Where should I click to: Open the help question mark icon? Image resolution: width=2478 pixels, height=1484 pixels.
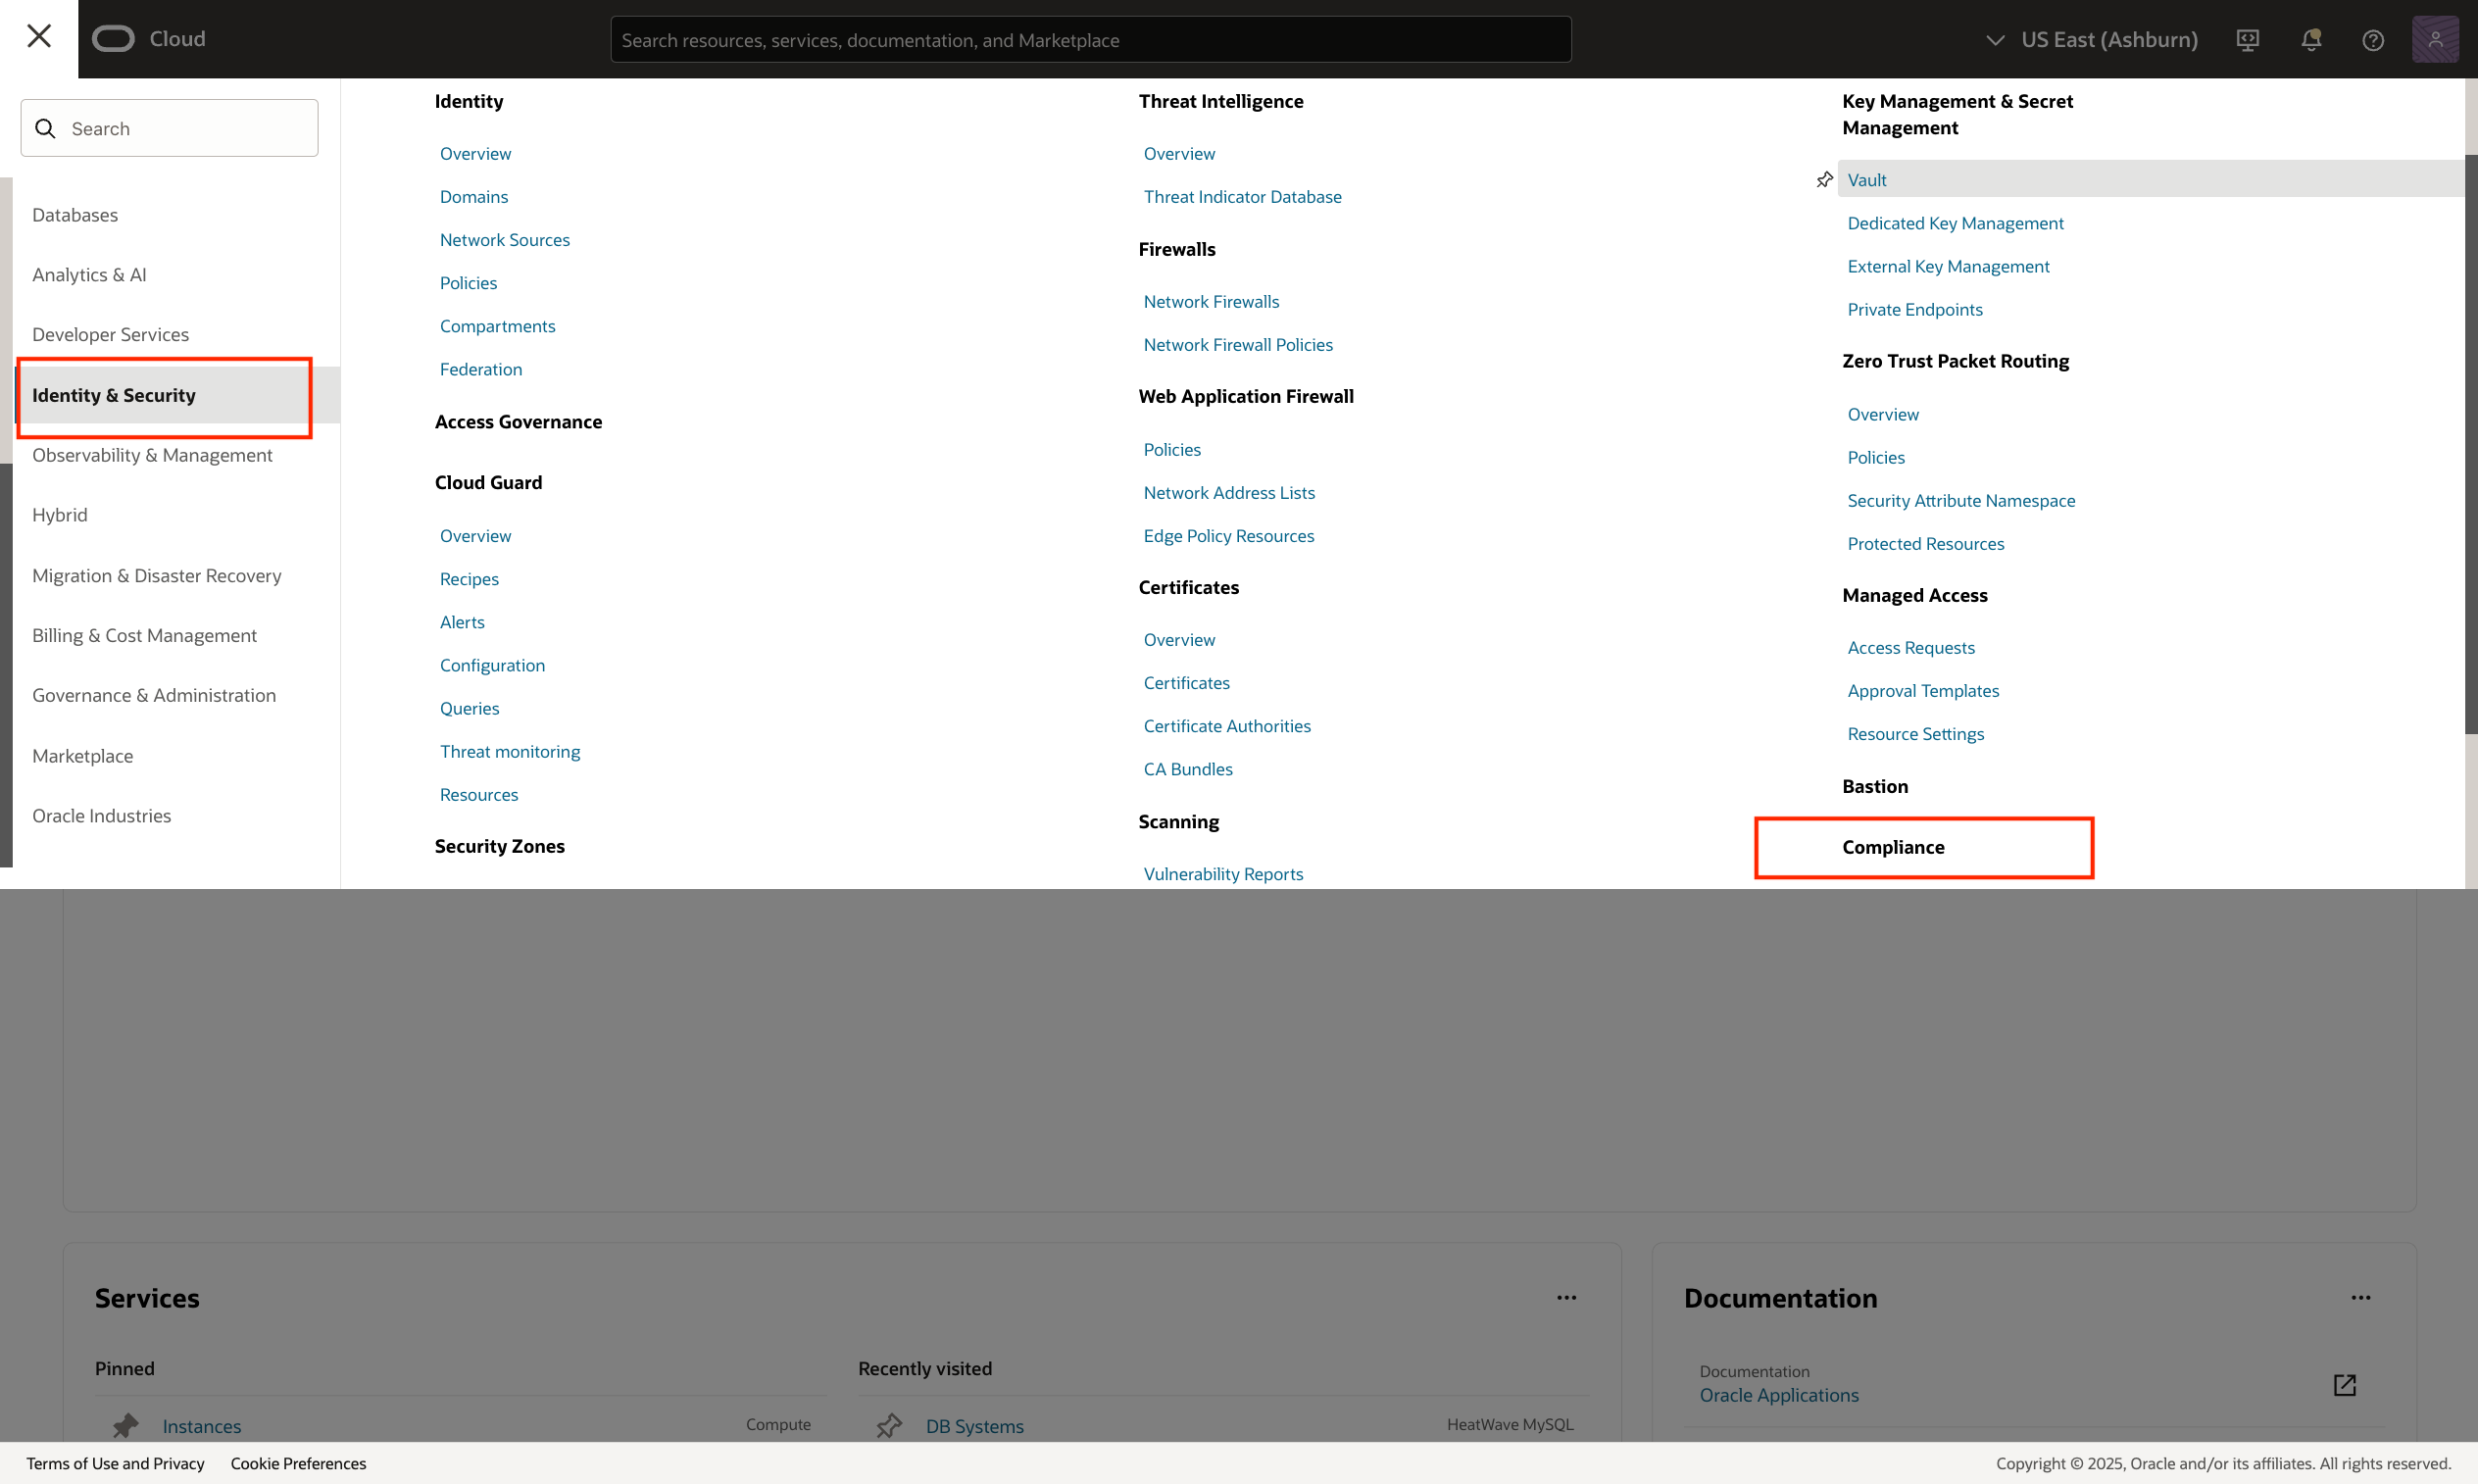coord(2372,40)
